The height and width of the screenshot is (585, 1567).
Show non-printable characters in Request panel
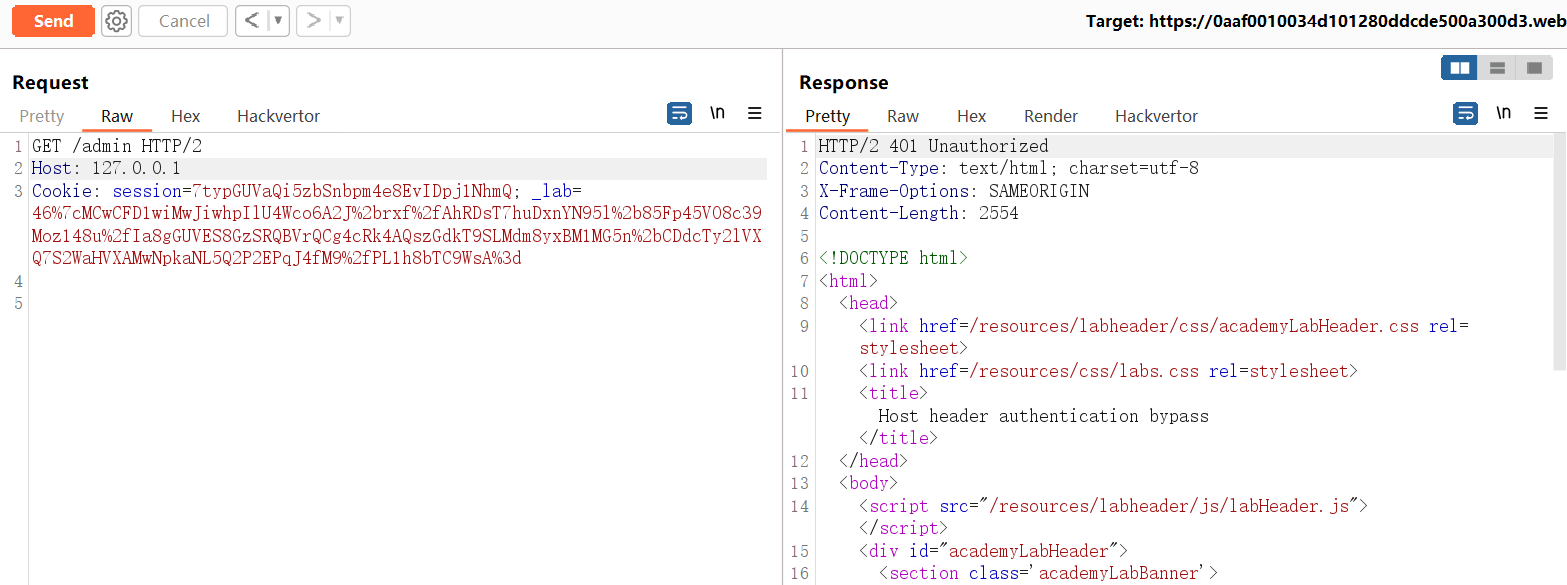[x=717, y=114]
